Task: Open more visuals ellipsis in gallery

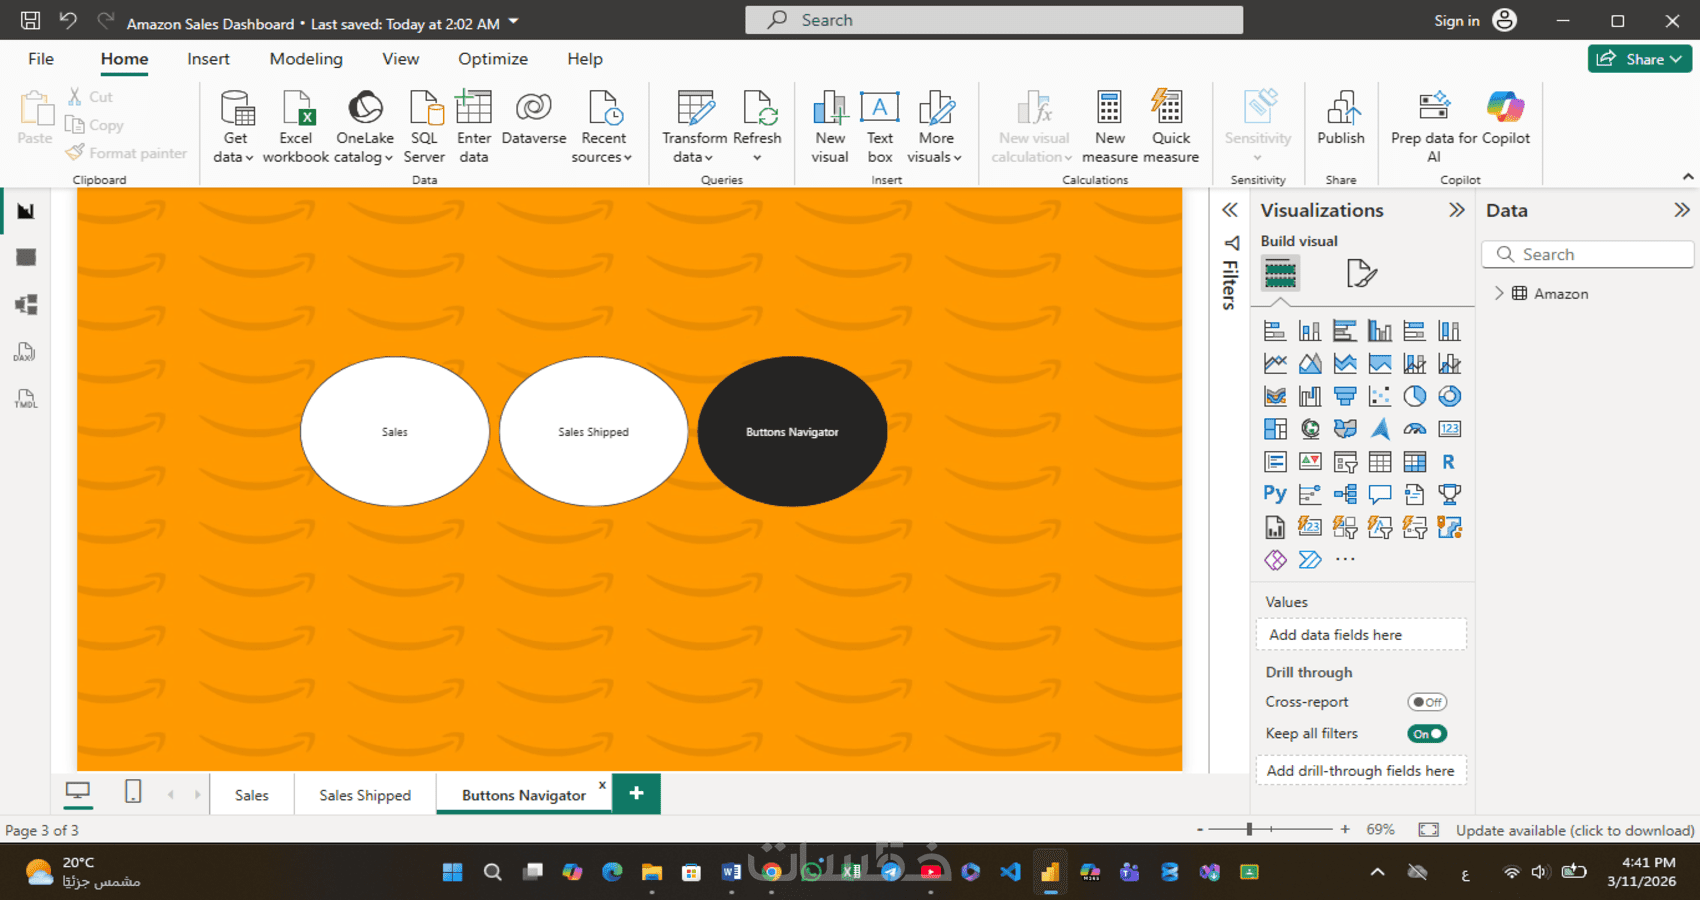Action: (1345, 560)
